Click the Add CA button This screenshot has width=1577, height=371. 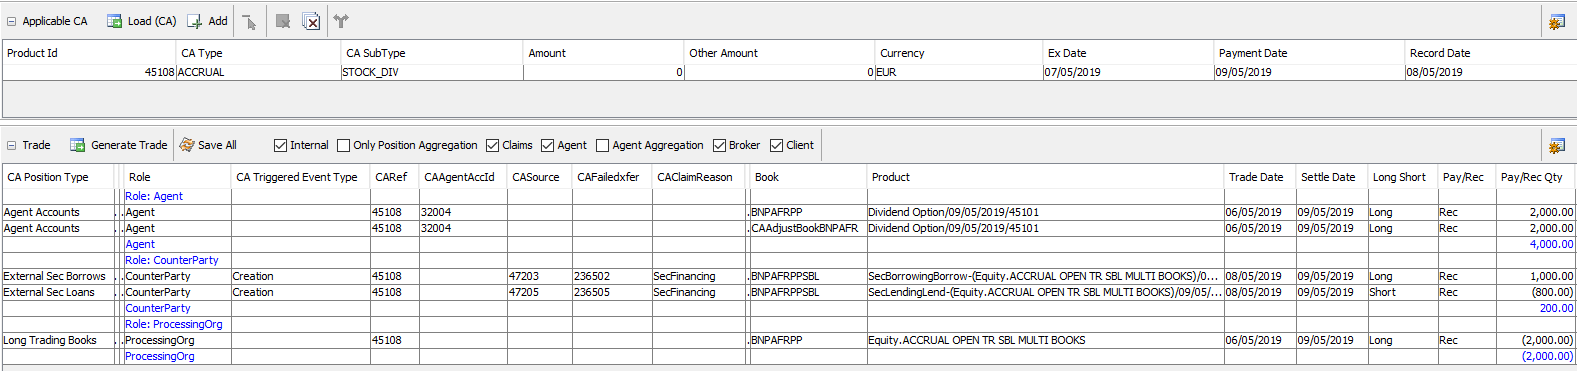(208, 21)
